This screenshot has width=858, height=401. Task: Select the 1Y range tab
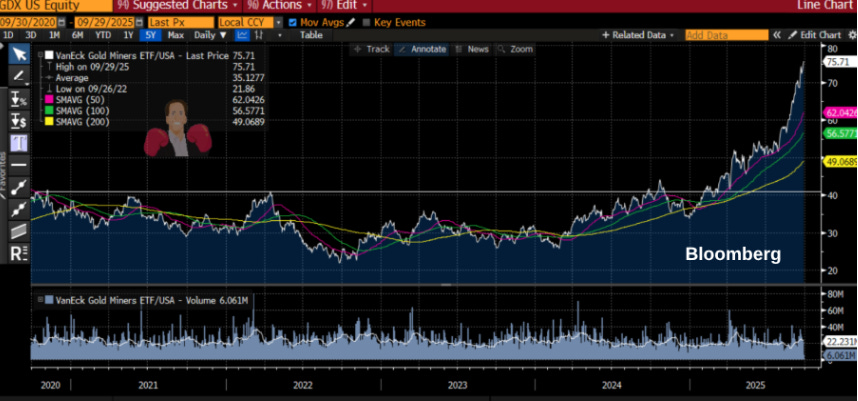pos(127,35)
